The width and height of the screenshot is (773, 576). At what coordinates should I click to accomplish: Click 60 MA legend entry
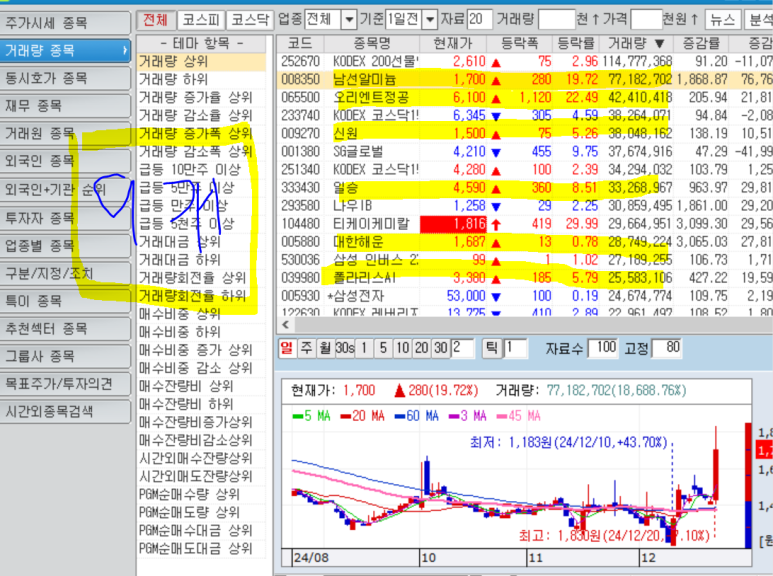417,416
